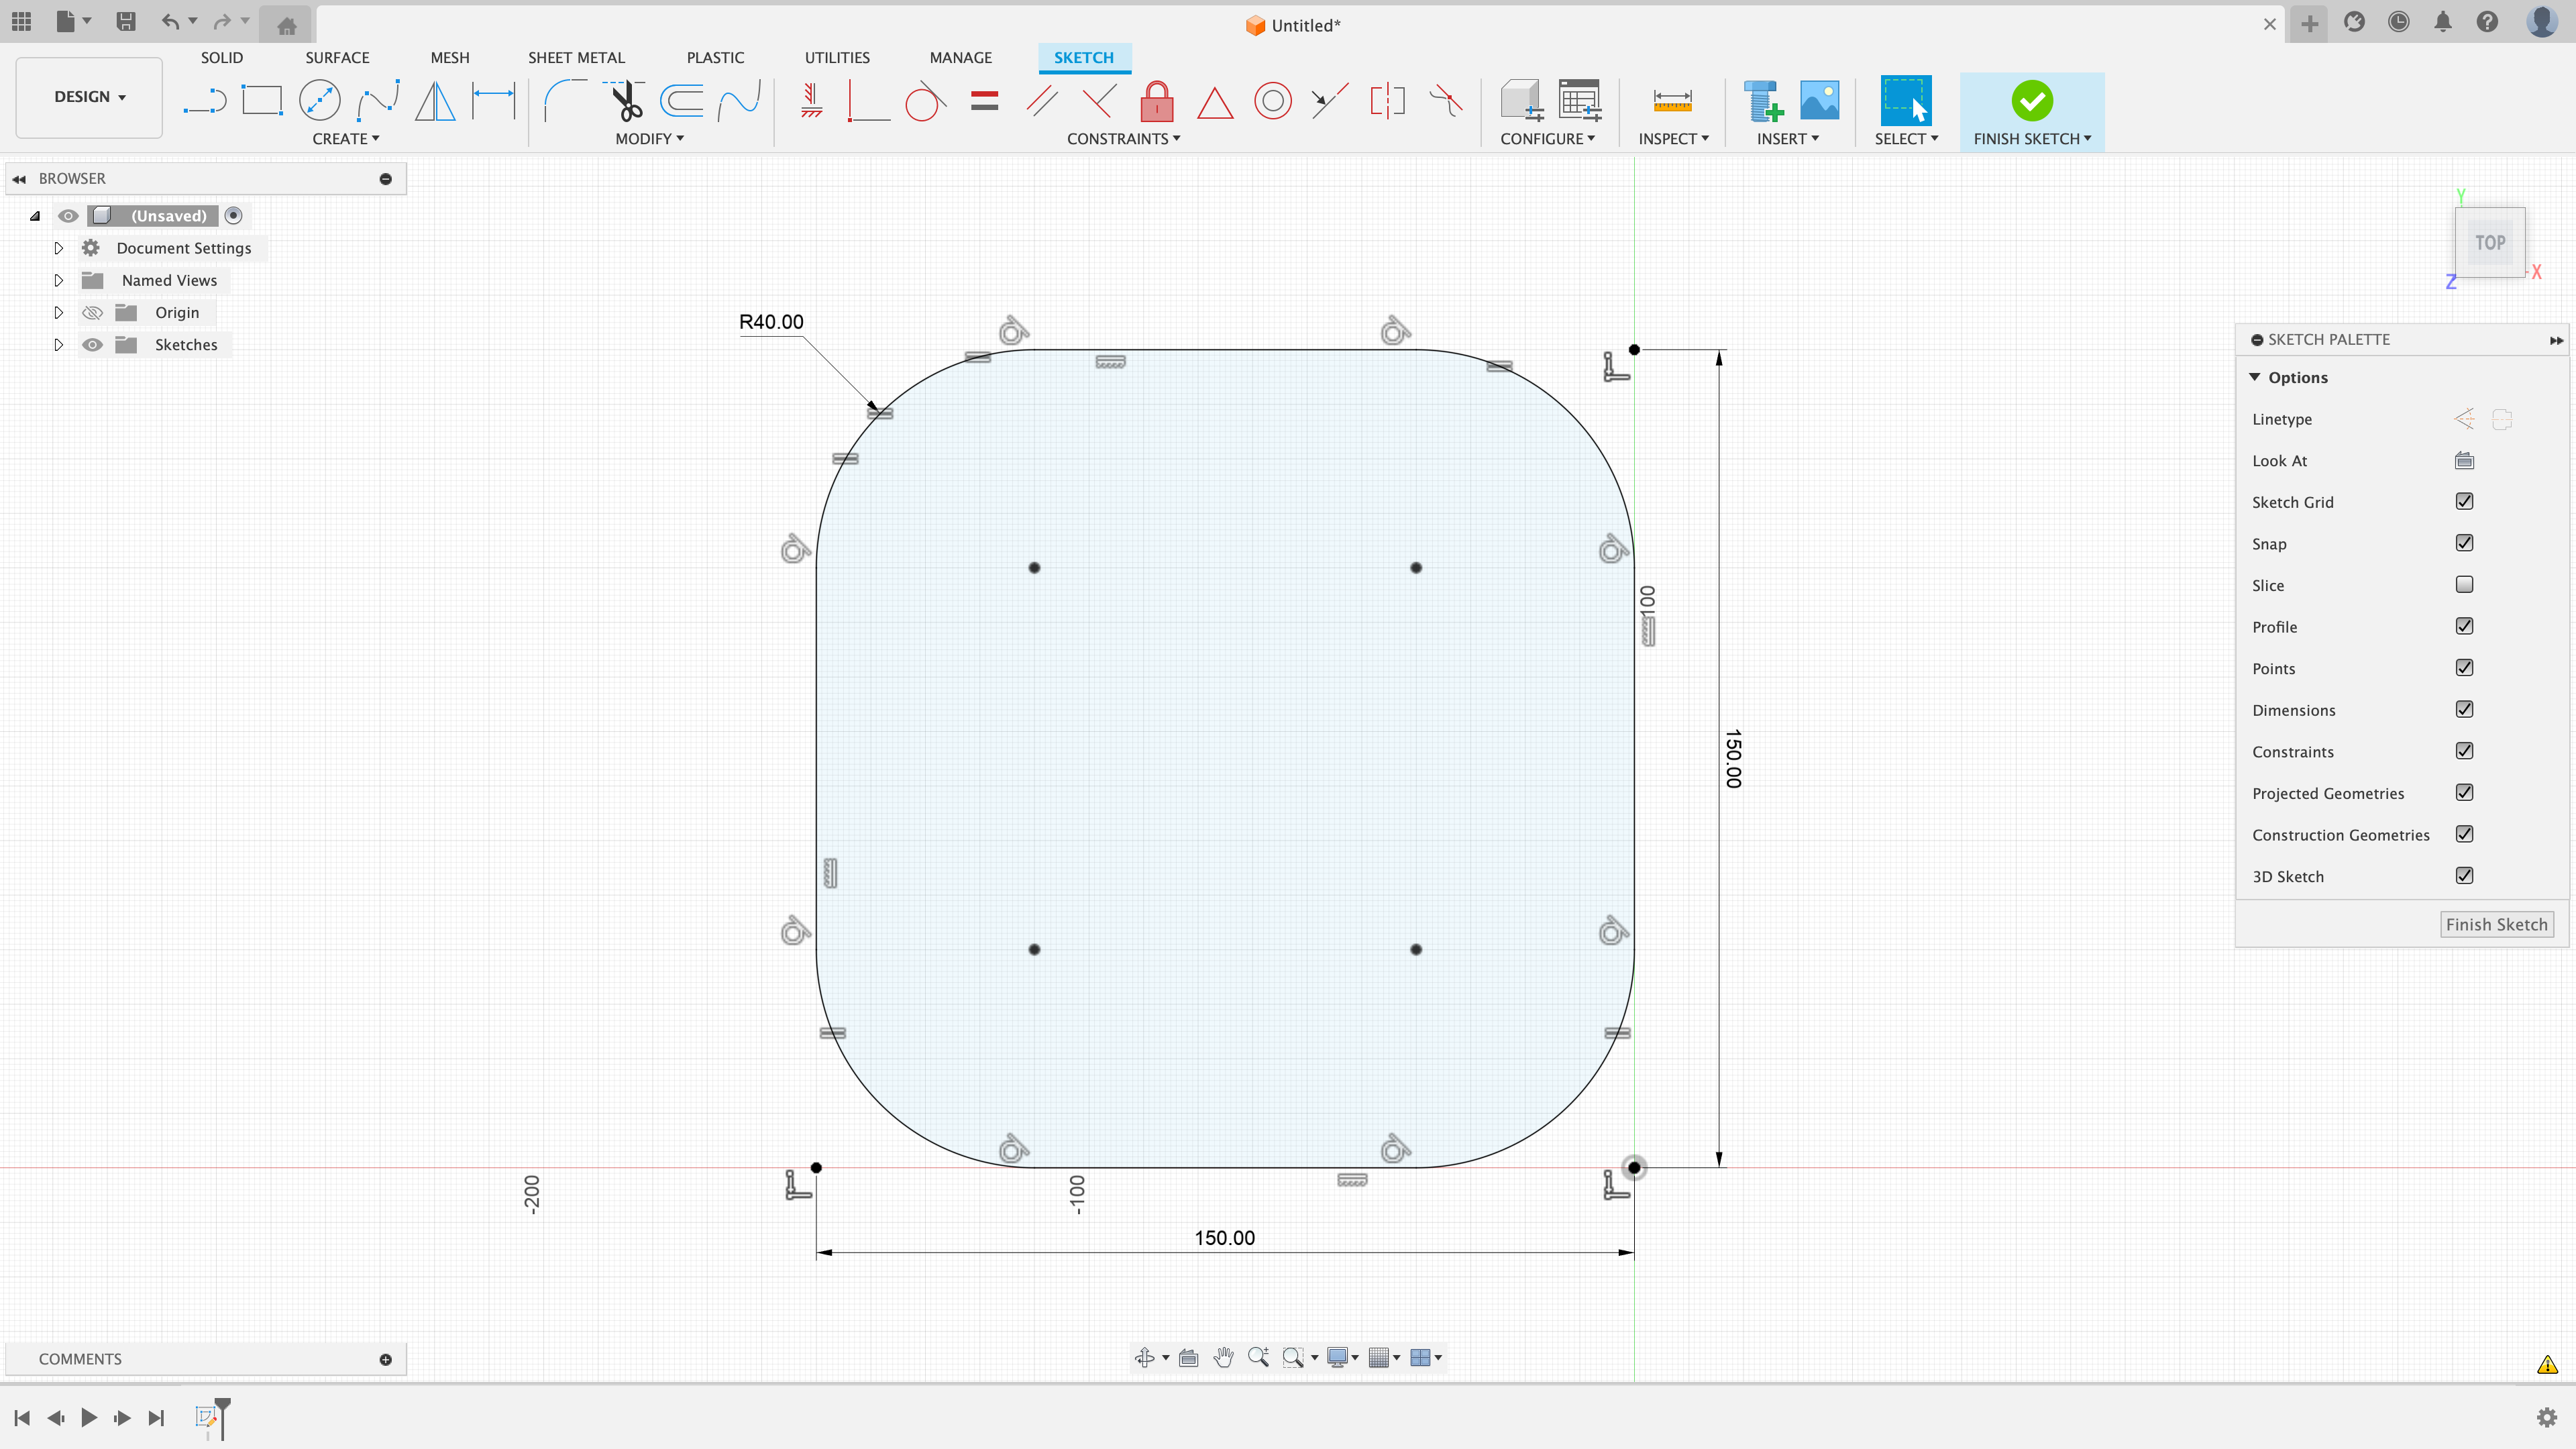The height and width of the screenshot is (1449, 2576).
Task: Select the Trim tool in Modify
Action: (x=627, y=101)
